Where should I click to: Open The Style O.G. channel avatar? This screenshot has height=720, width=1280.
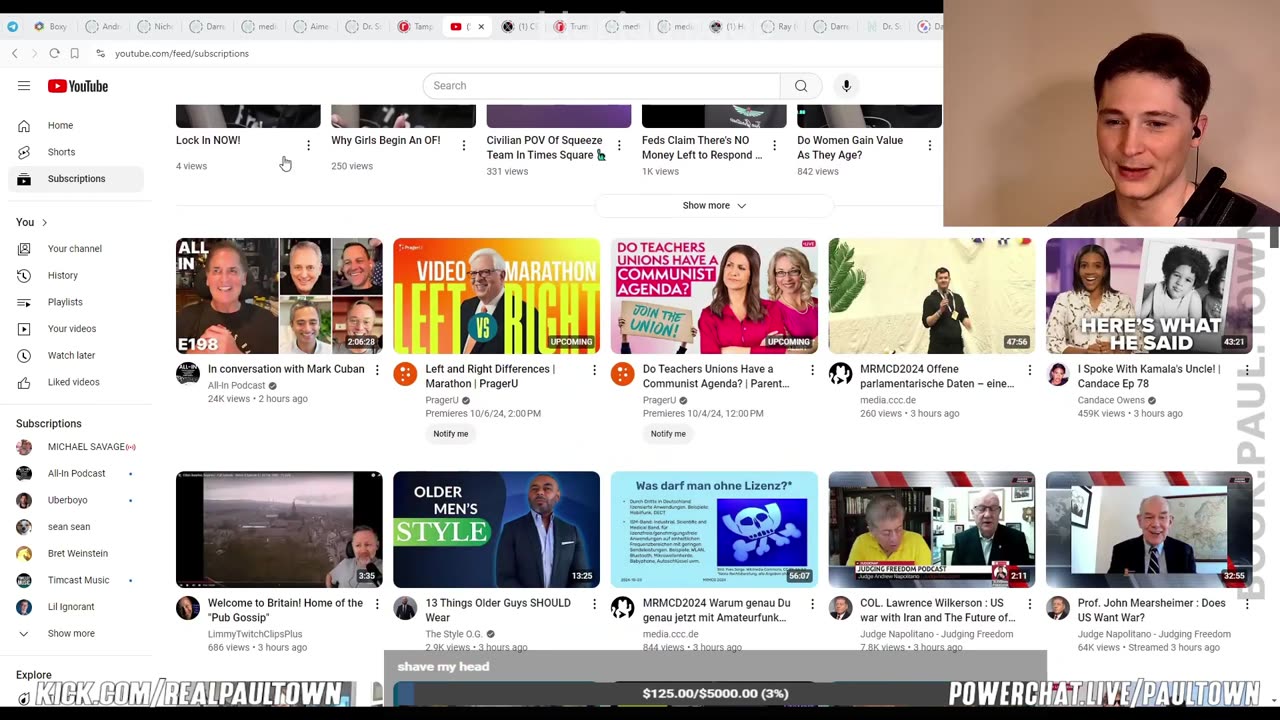coord(405,608)
